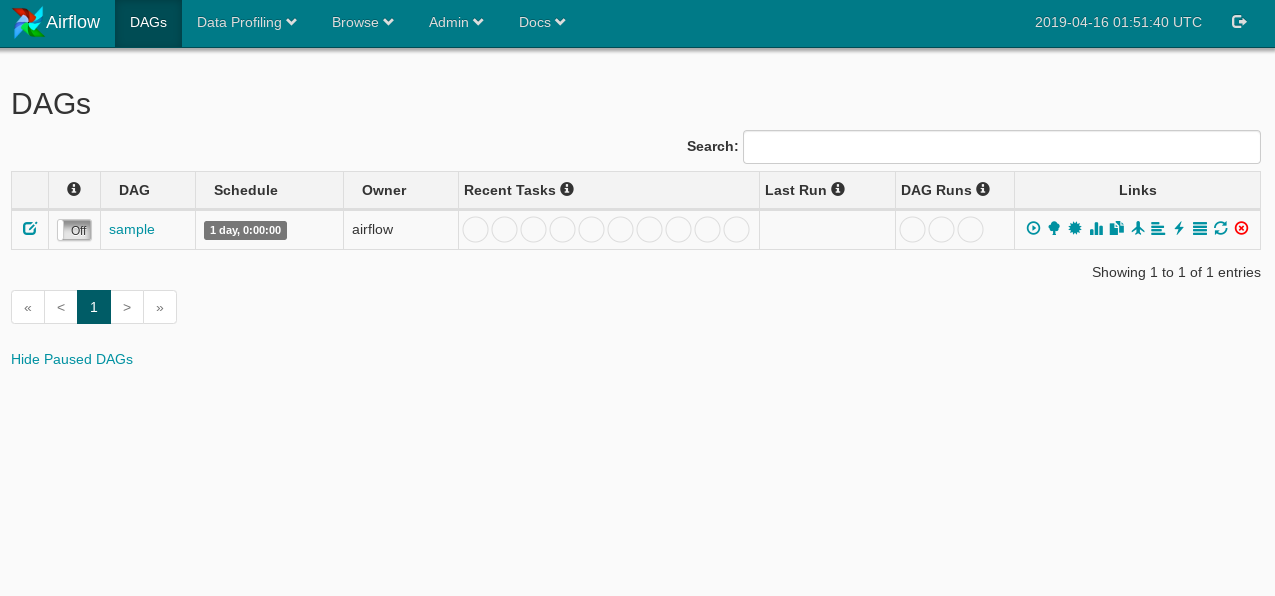Click the UTC timestamp in navbar

tap(1118, 22)
